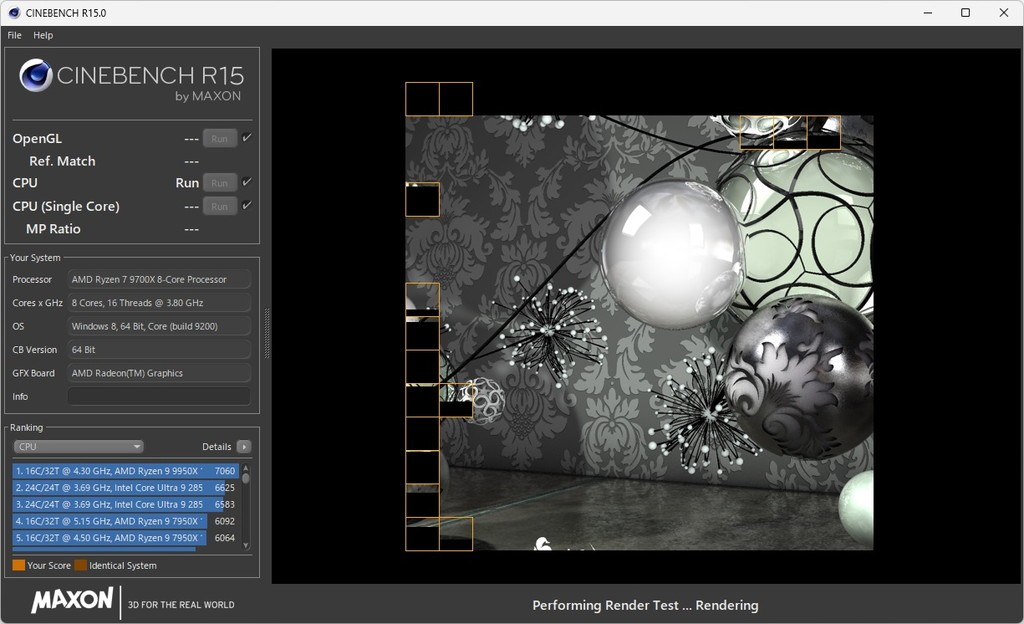Click the ranking list scroll-up arrow

click(246, 467)
